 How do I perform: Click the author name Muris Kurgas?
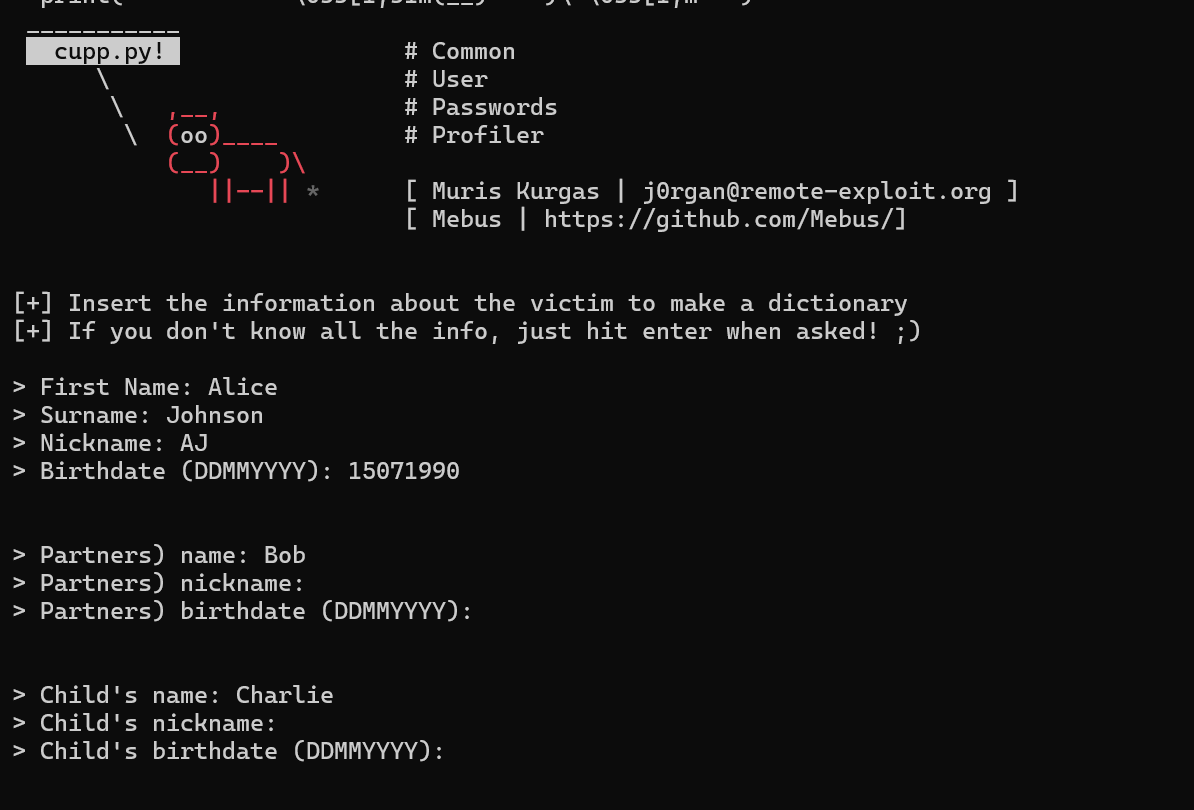[515, 191]
